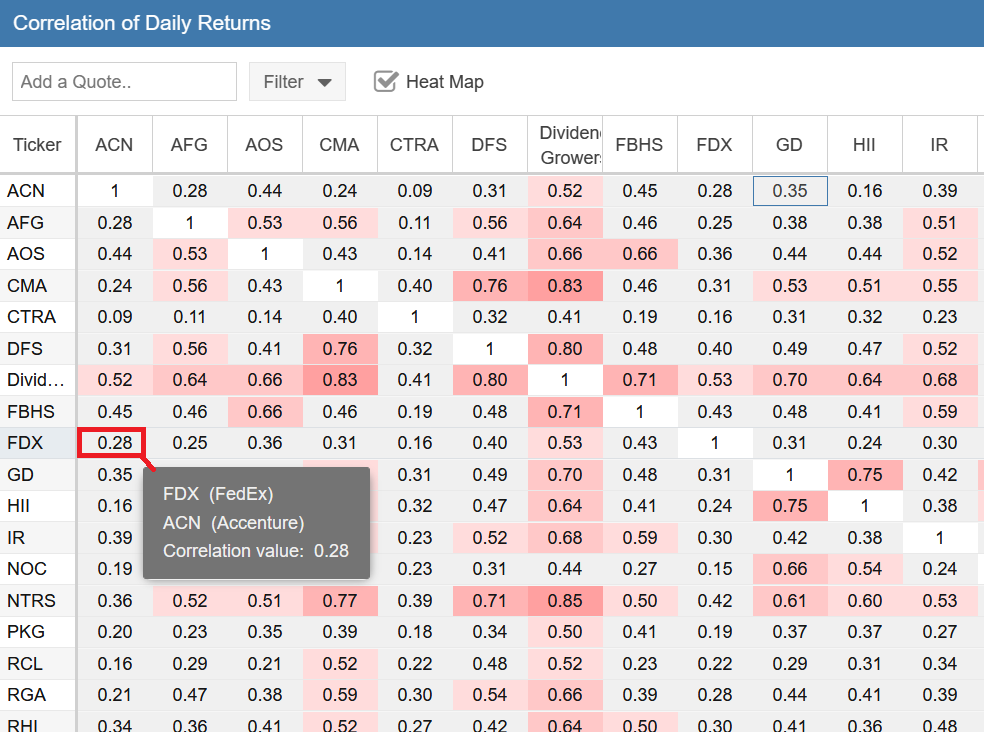
Task: Click the HII column header
Action: pyautogui.click(x=864, y=145)
